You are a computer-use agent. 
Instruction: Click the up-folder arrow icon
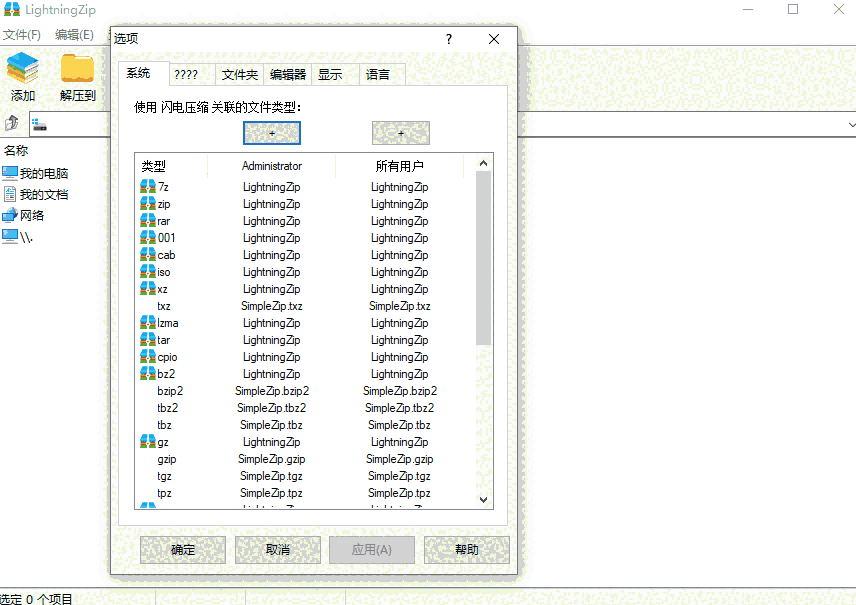click(11, 124)
